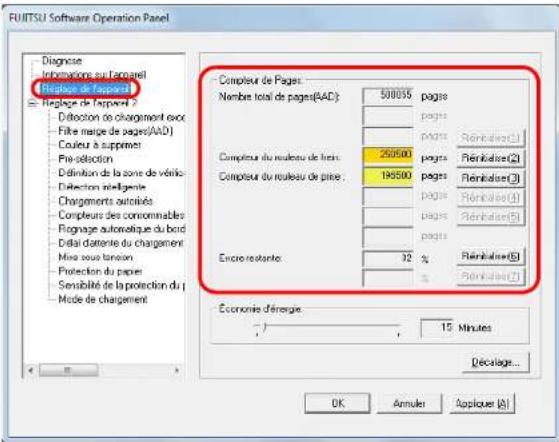Click Réinitialiser(6) for remaining ink
559x442 pixels.
(x=491, y=256)
